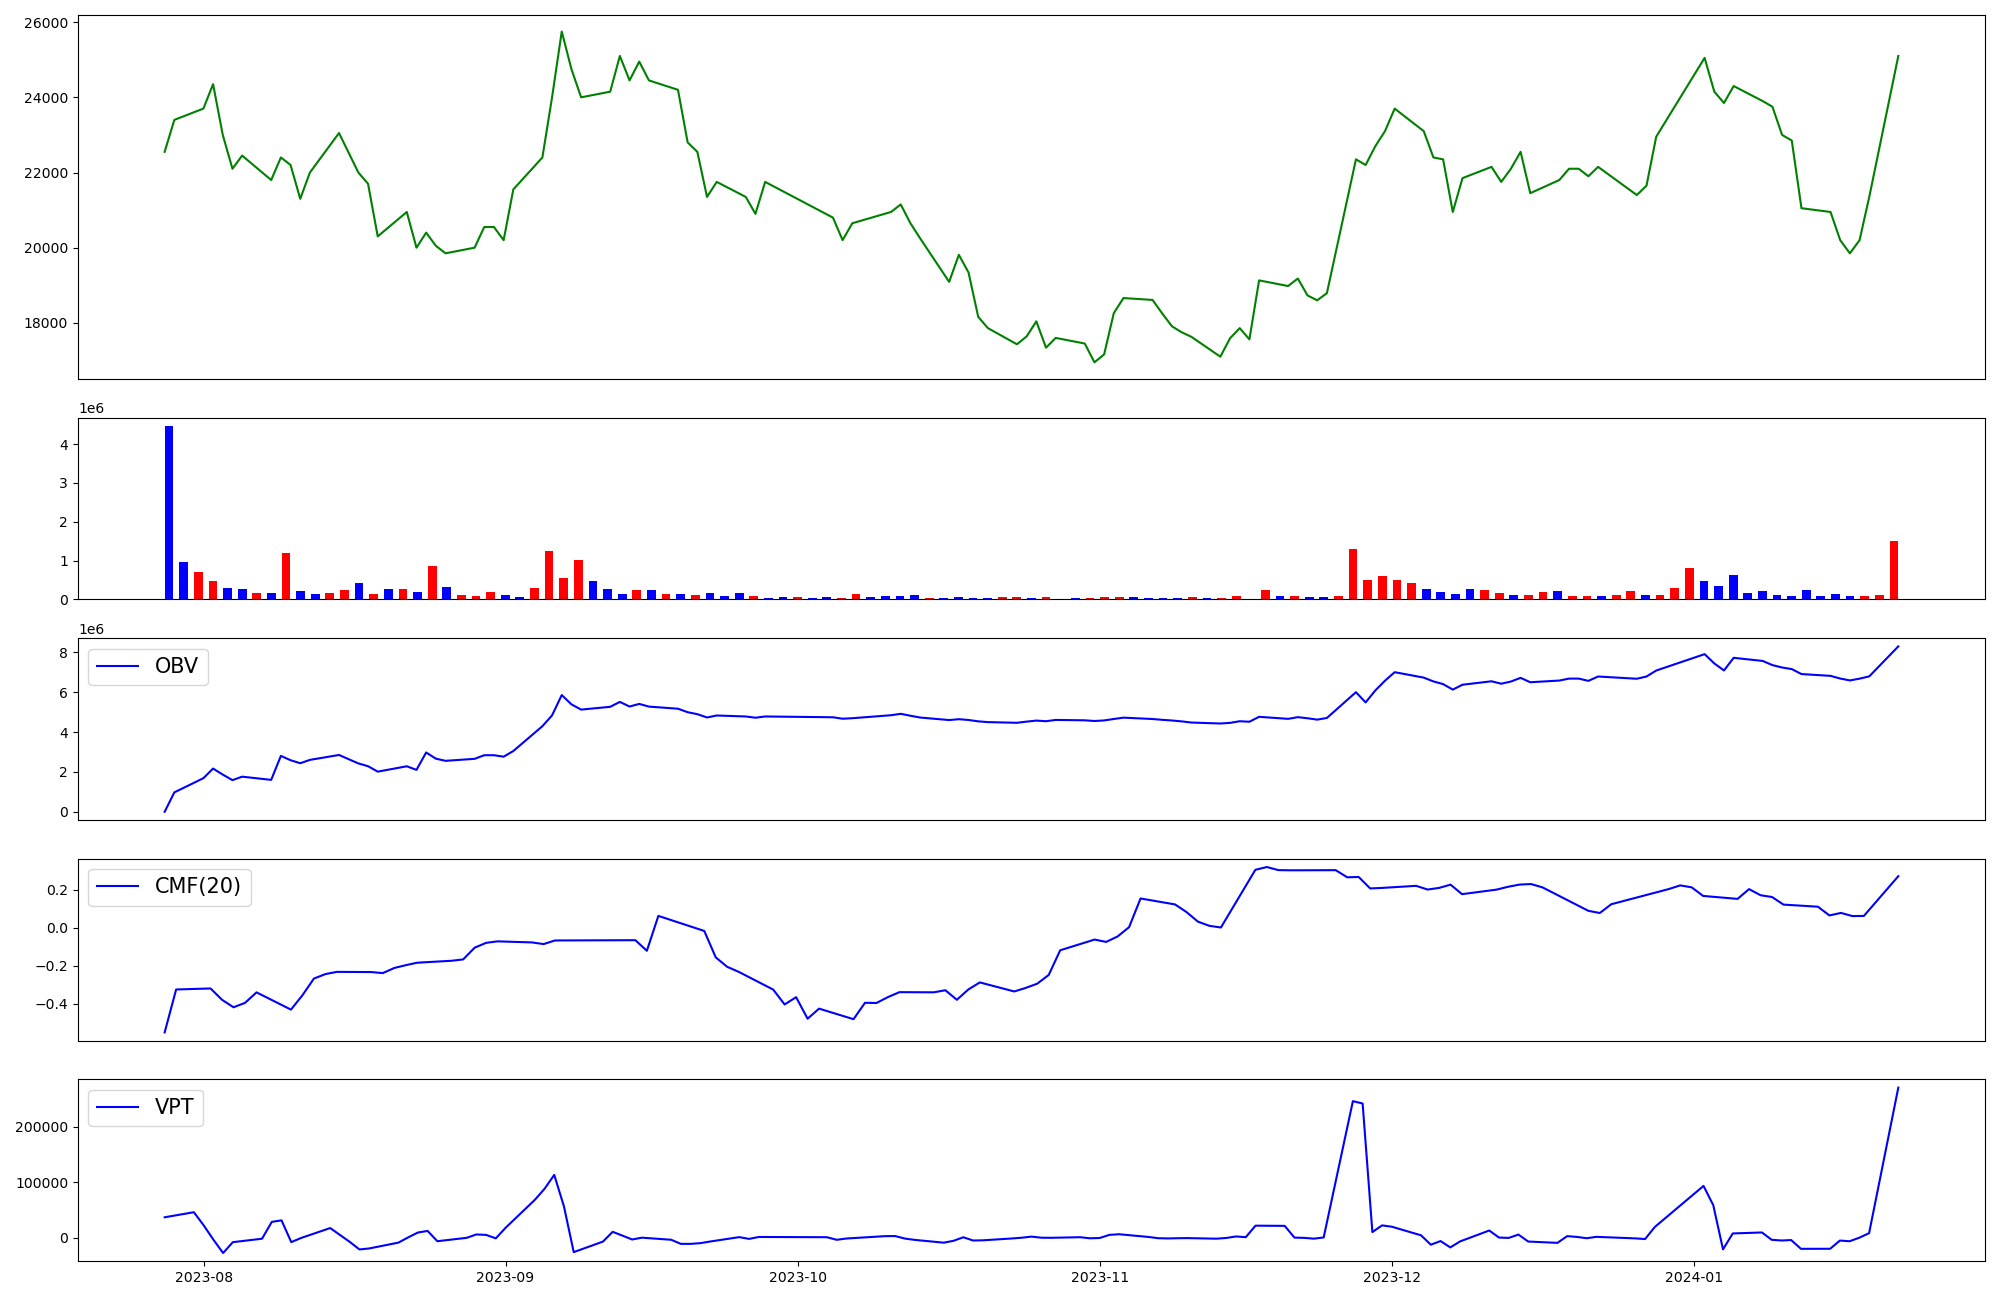Viewport: 2000px width, 1300px height.
Task: Select the 2023-12 date tick label
Action: pyautogui.click(x=1392, y=1277)
